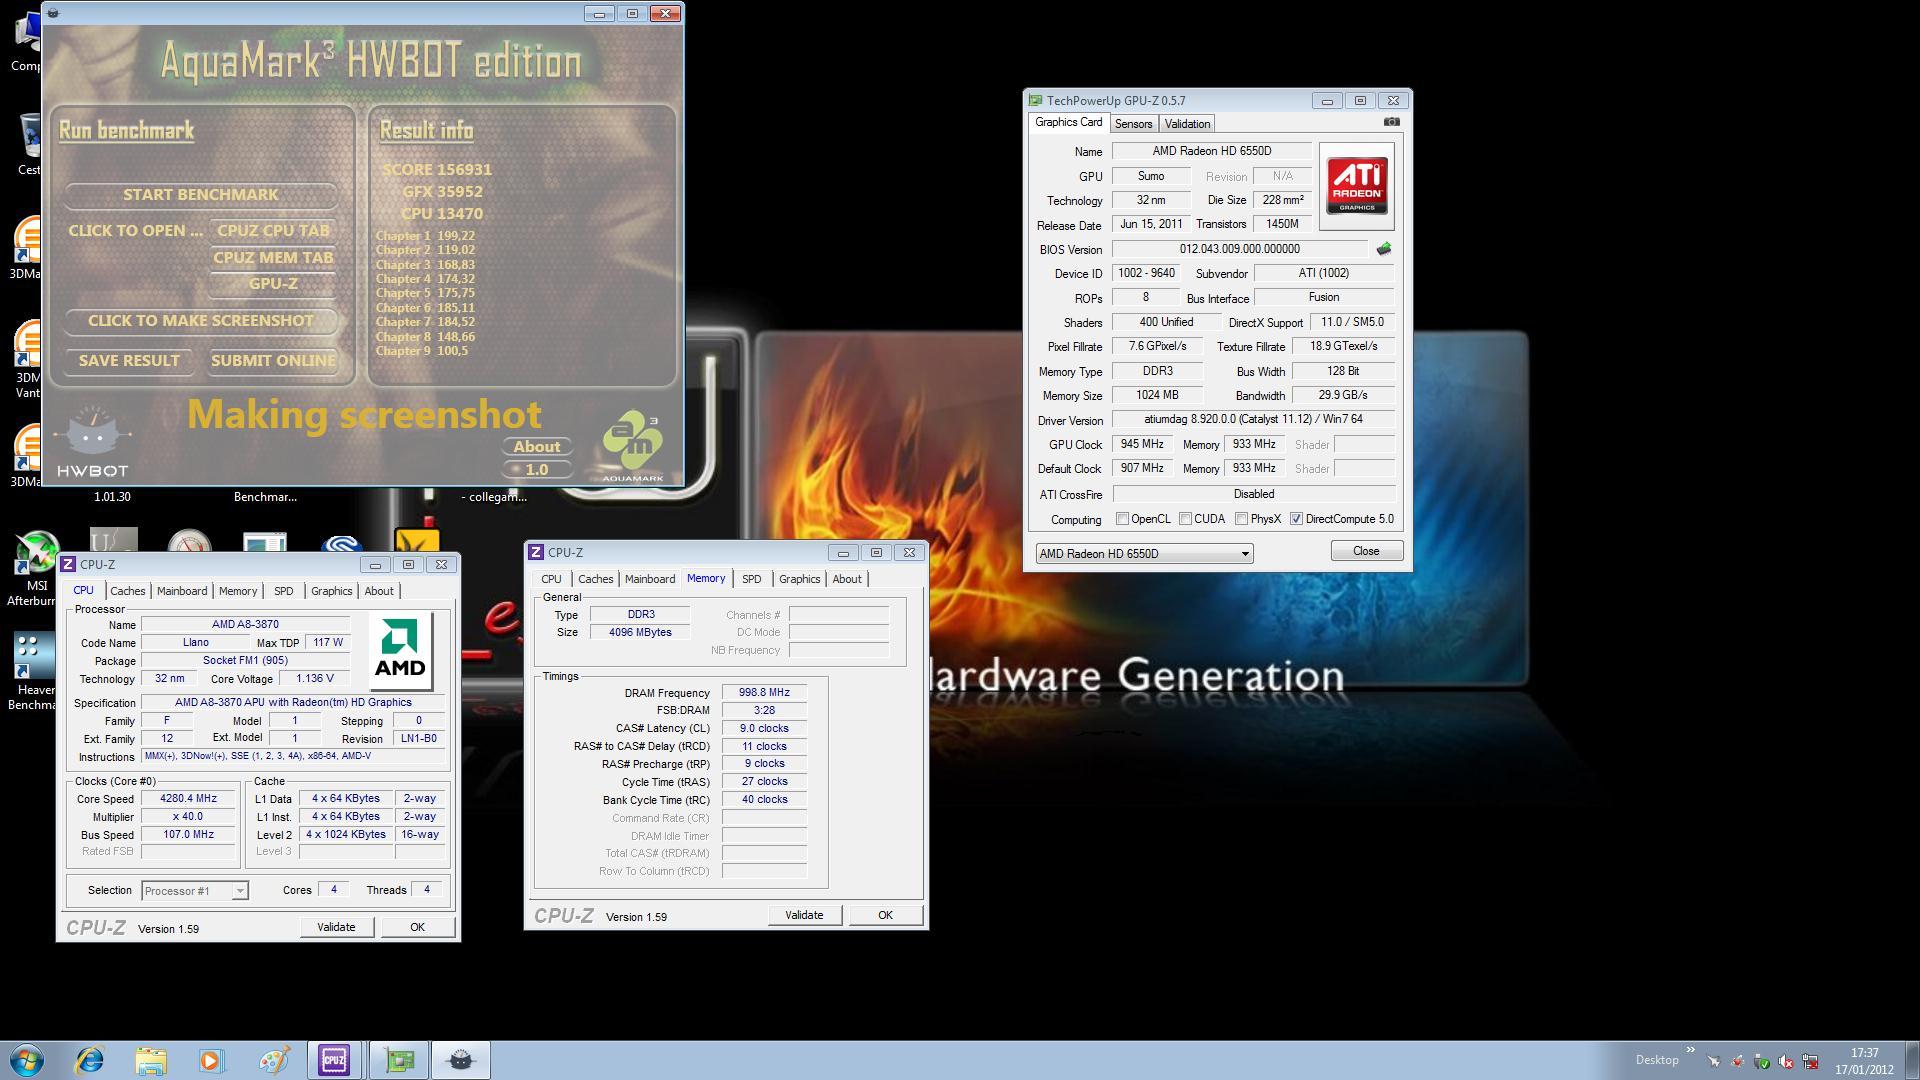Open the Processor #1 selection dropdown
Viewport: 1920px width, 1080px height.
tap(194, 890)
